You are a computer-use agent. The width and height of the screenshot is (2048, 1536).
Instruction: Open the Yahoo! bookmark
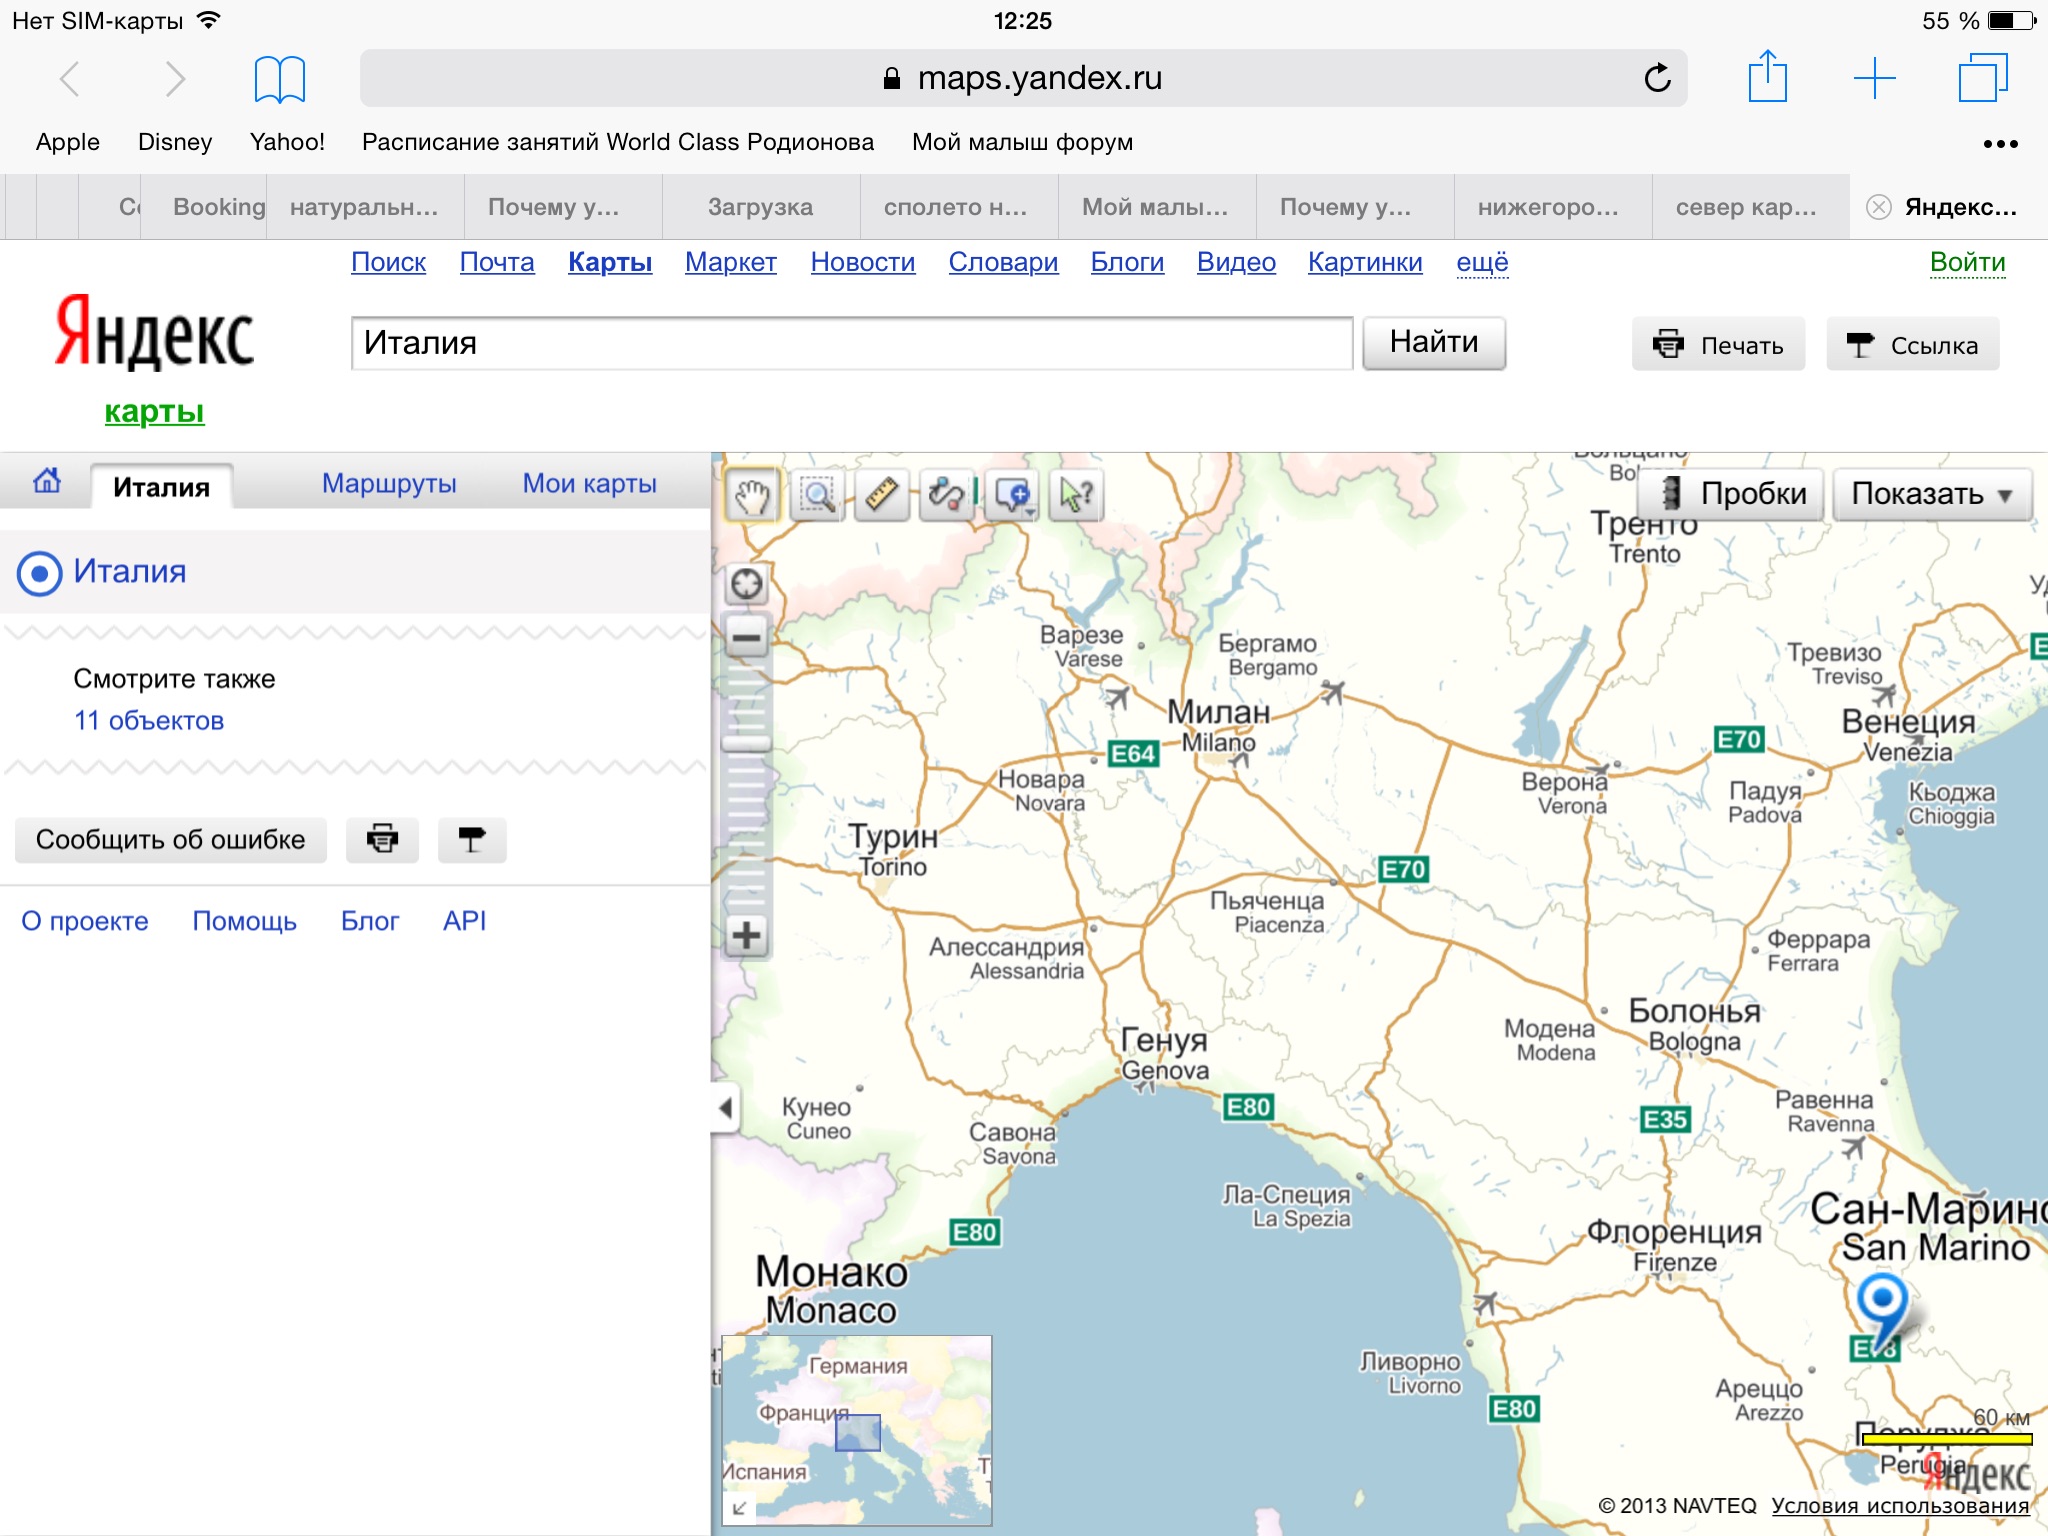[287, 142]
